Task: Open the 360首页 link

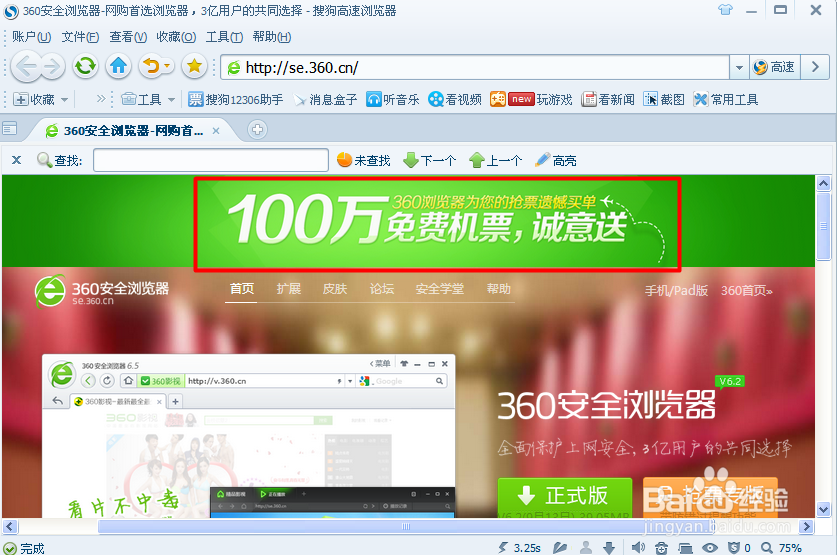Action: pyautogui.click(x=747, y=290)
